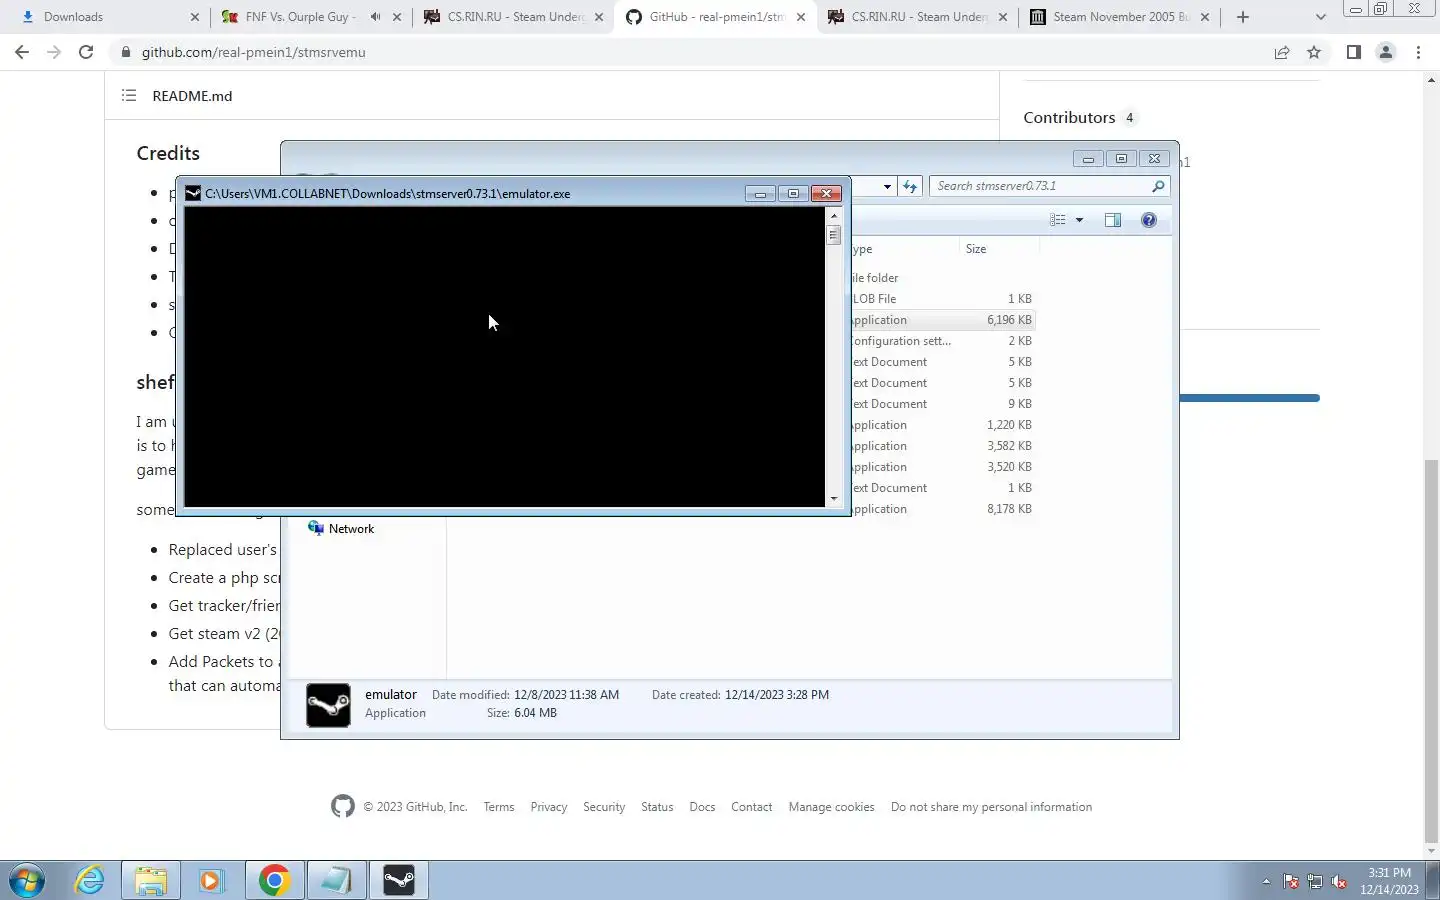View site information lock icon
1440x900 pixels.
coord(126,52)
